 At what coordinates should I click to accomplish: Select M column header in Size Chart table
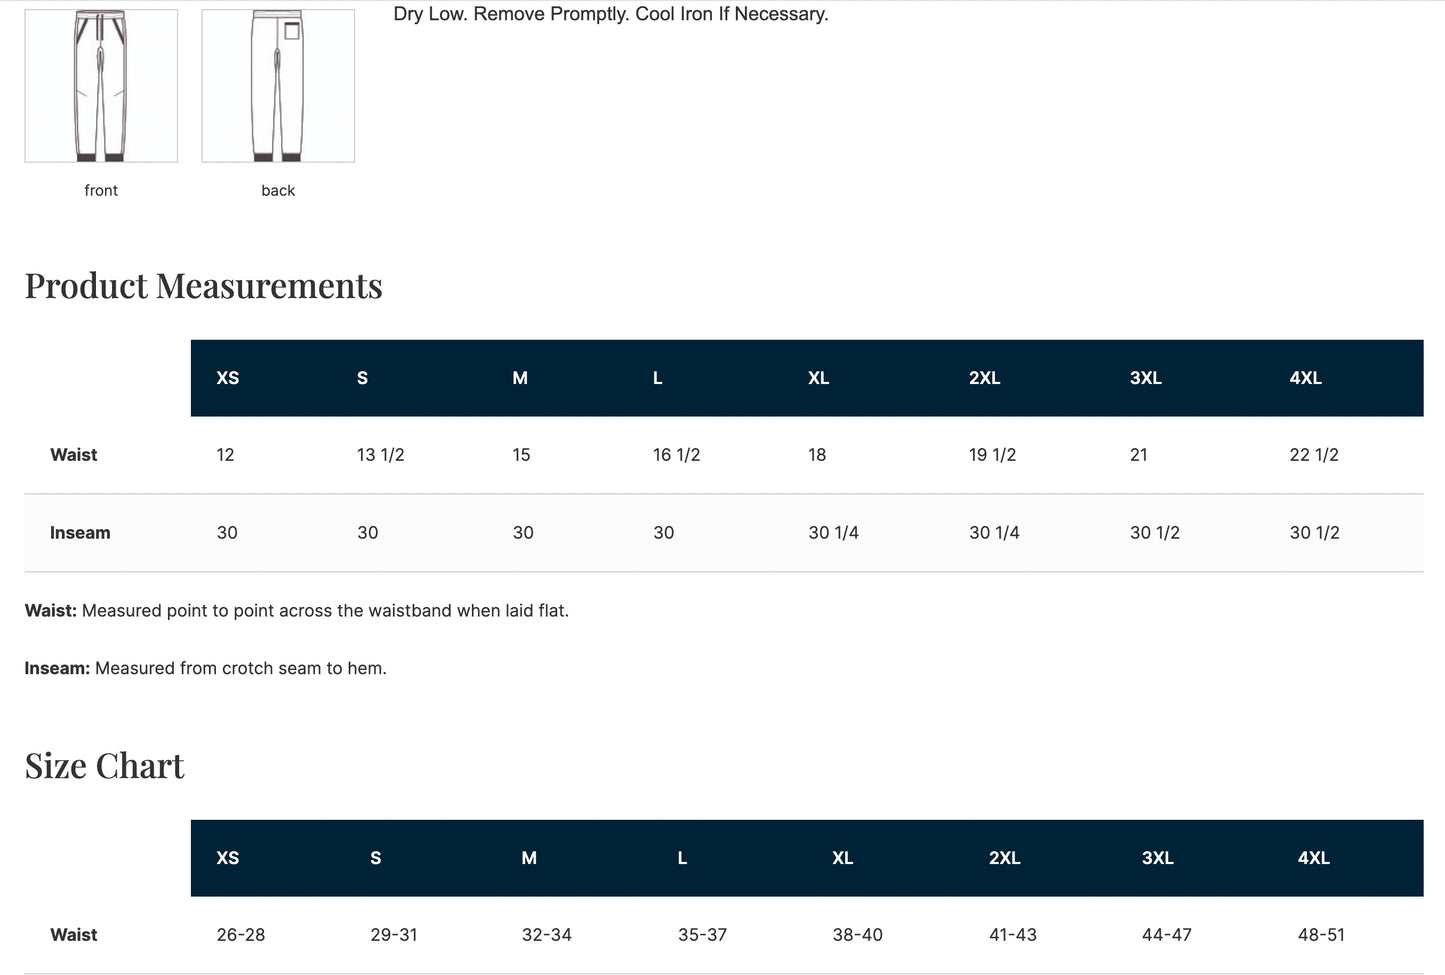click(x=529, y=858)
